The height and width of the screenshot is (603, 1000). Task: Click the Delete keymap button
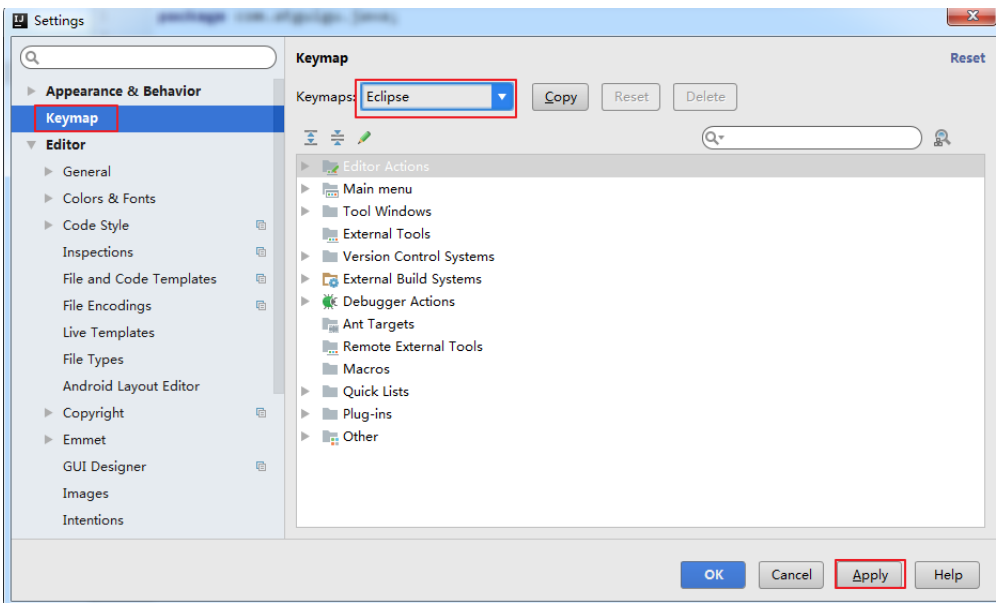(x=705, y=97)
